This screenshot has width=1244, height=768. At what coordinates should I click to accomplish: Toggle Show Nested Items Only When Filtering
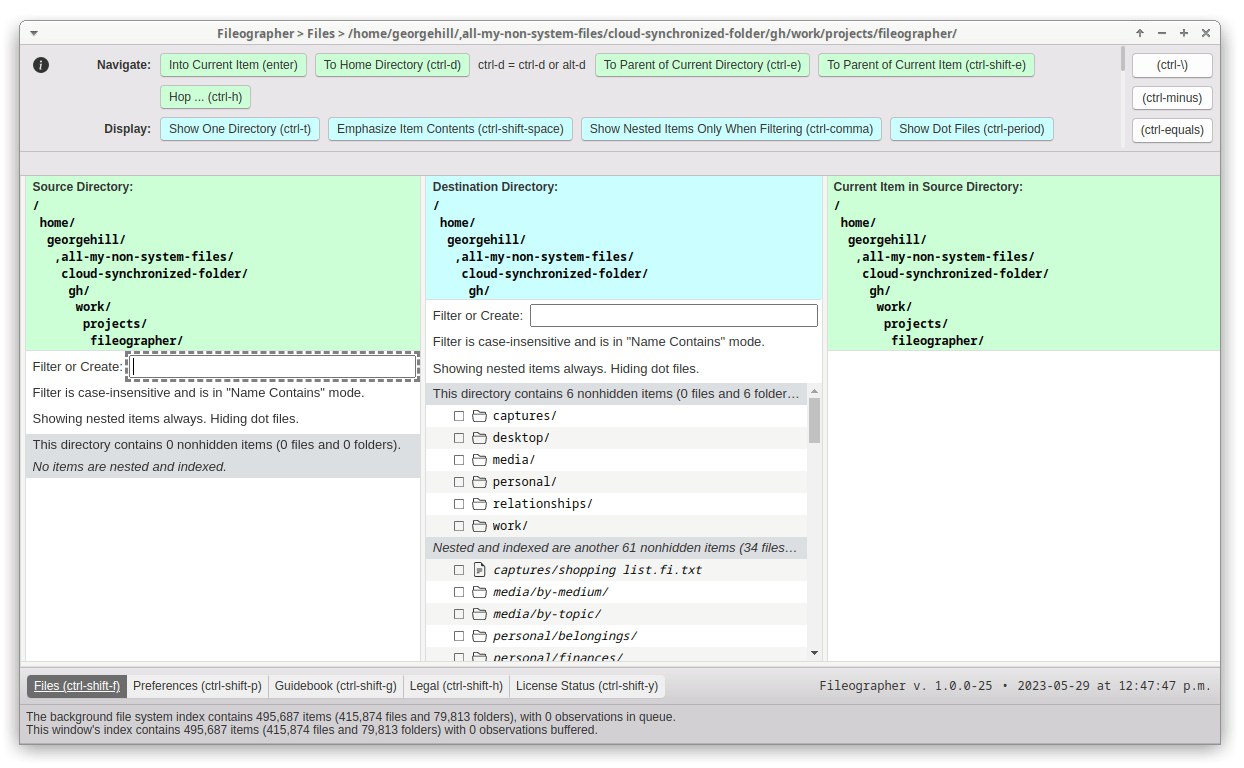tap(731, 129)
